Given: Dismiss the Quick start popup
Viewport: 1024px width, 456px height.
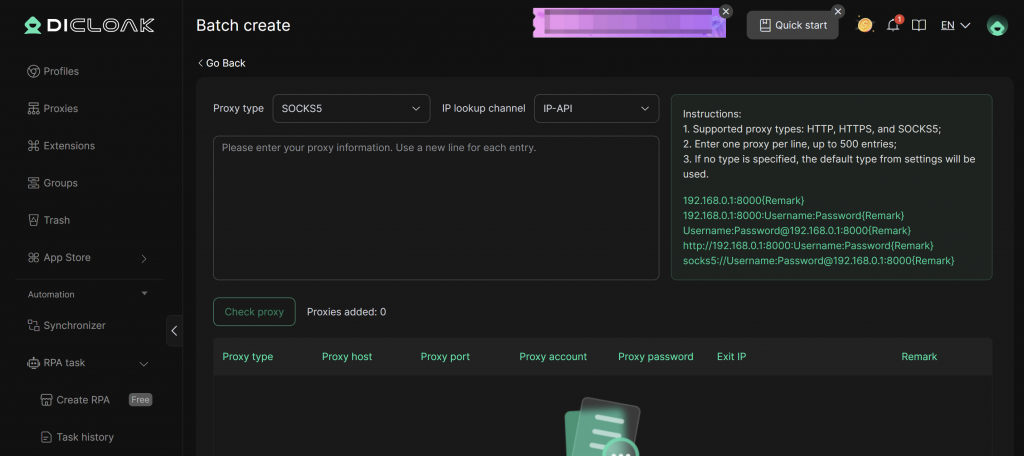Looking at the screenshot, I should pos(838,11).
